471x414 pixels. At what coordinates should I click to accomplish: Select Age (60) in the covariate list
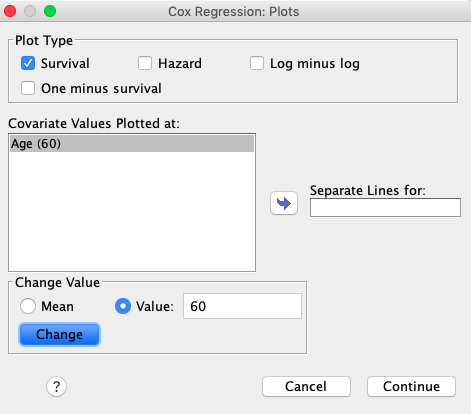(132, 144)
